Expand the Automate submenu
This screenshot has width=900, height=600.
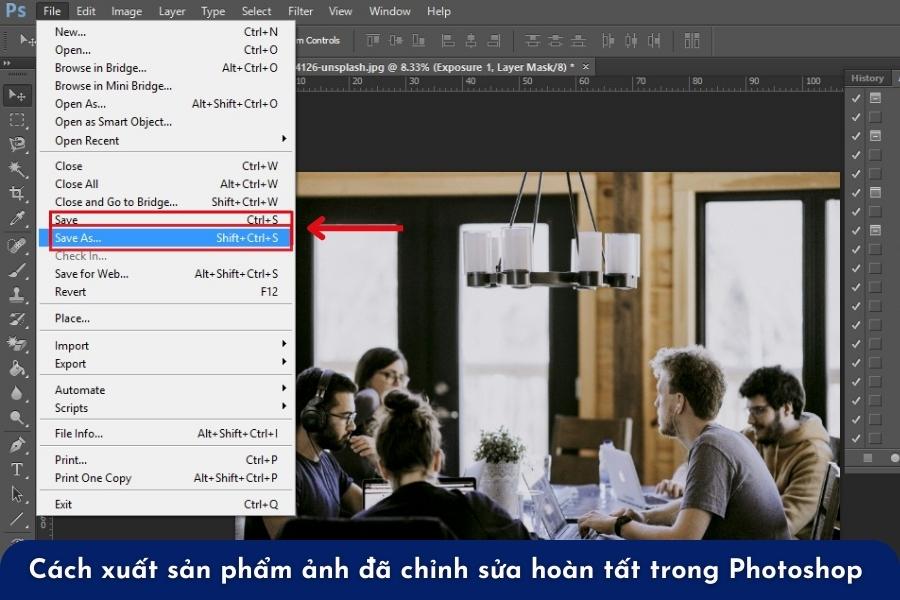(x=79, y=389)
